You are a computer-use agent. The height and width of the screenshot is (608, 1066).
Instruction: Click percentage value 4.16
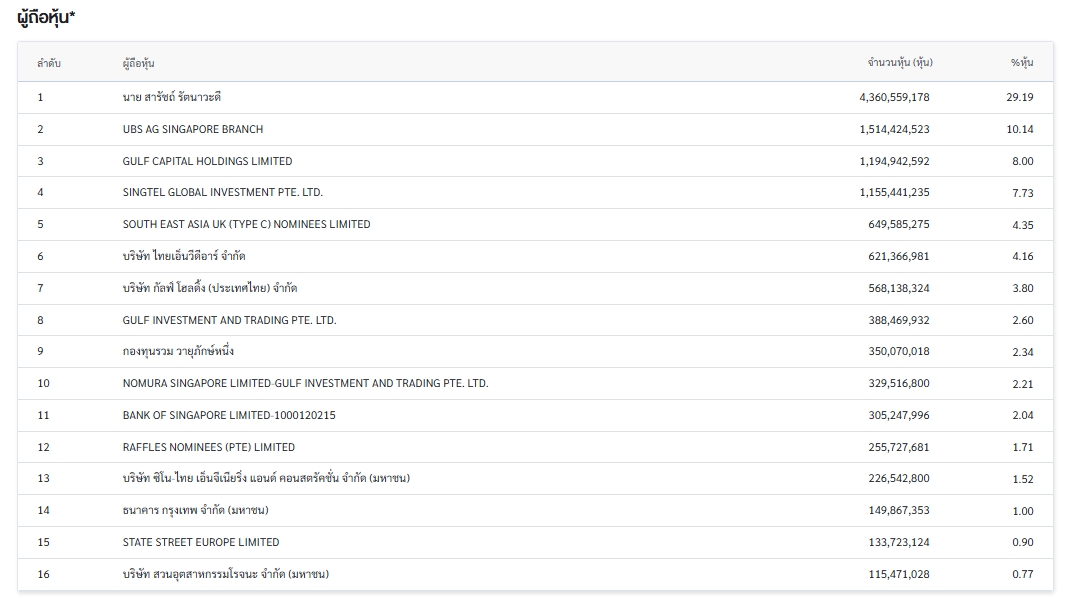(x=1022, y=256)
